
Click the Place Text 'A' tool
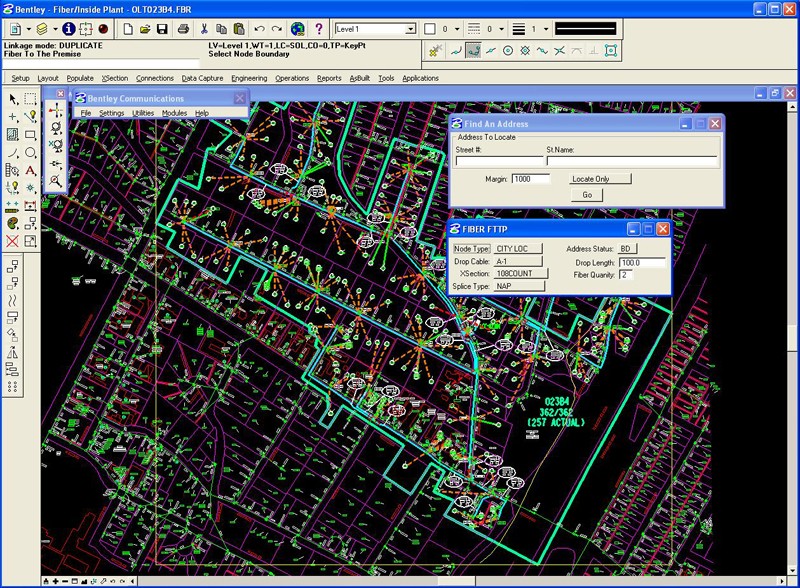[x=31, y=171]
